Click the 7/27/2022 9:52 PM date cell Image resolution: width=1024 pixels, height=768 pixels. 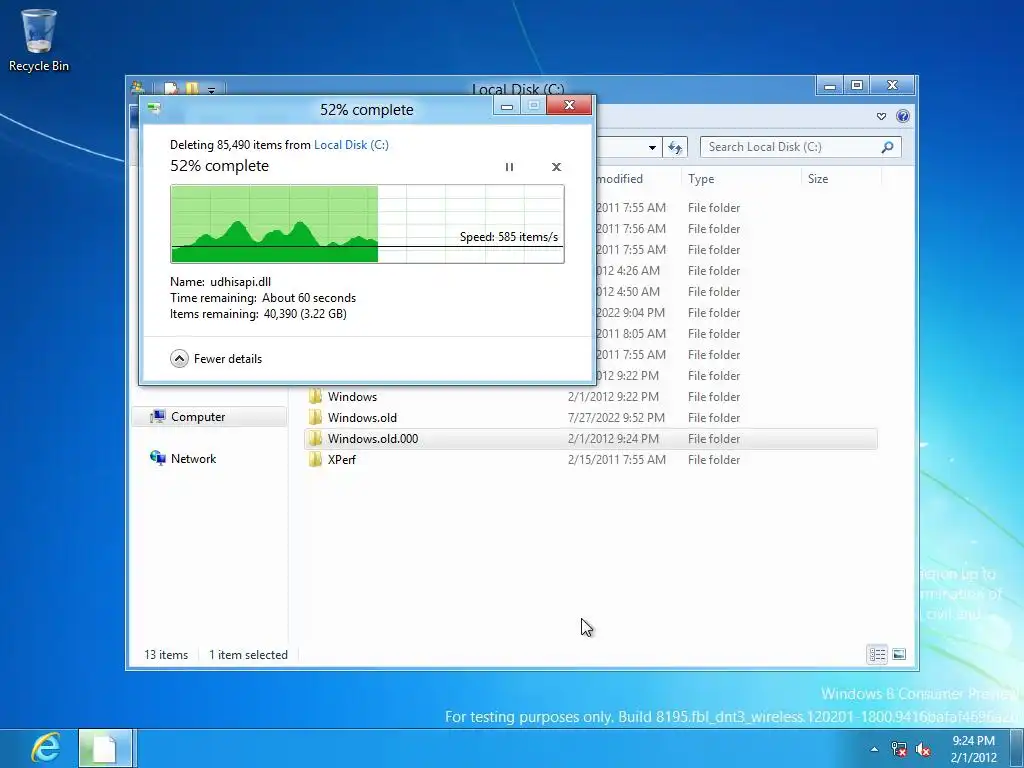click(616, 418)
